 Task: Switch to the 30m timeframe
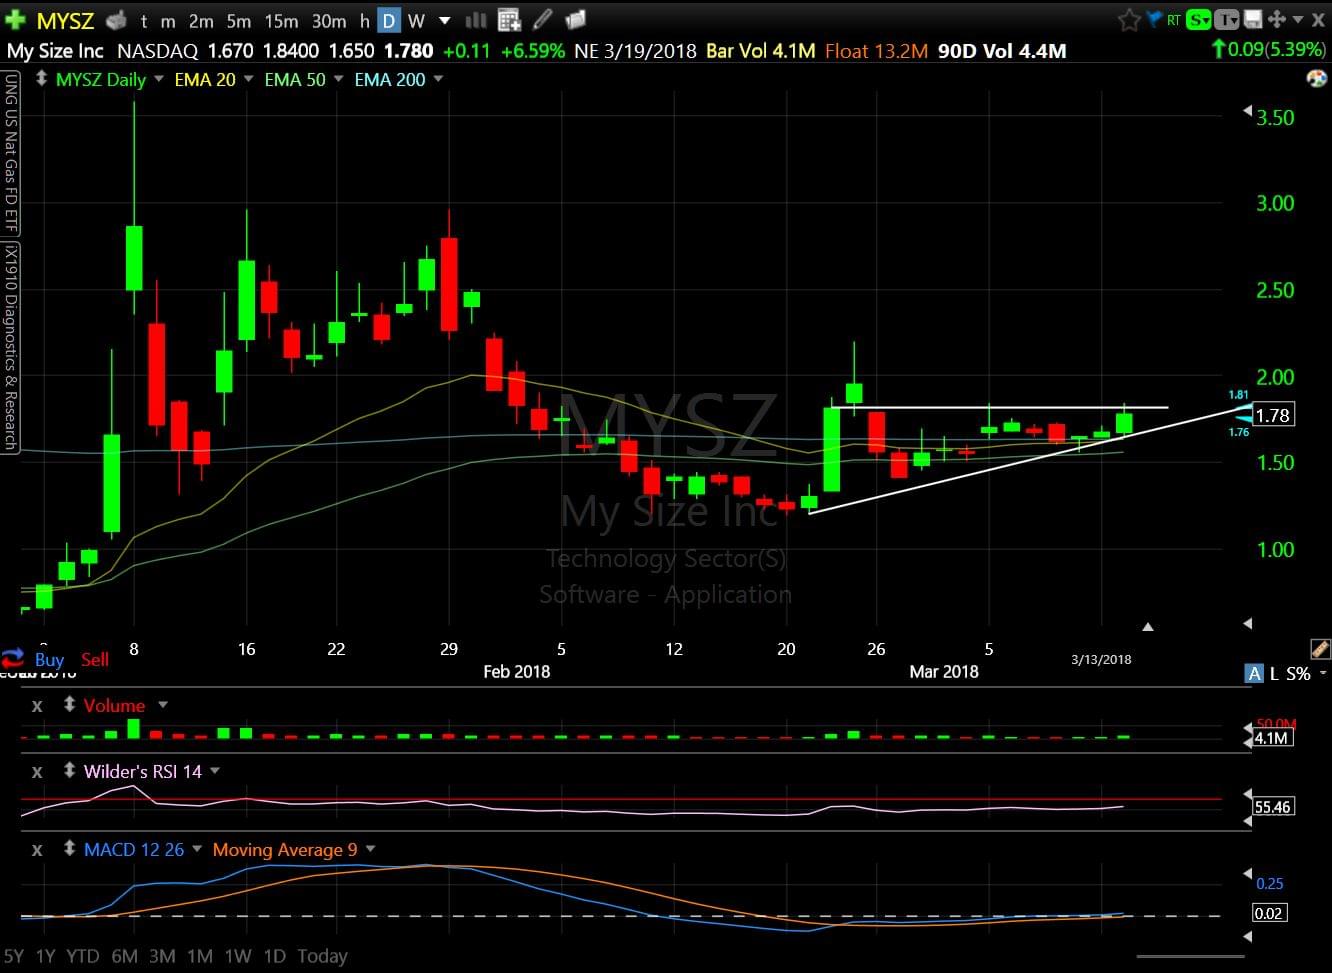coord(329,20)
